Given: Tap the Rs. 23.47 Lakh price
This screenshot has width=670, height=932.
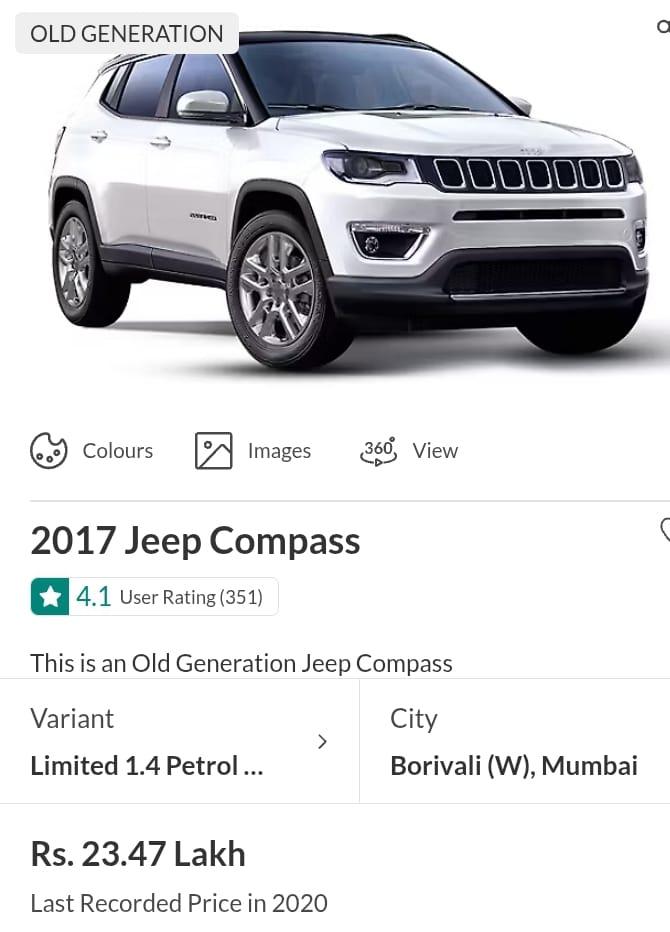Looking at the screenshot, I should pyautogui.click(x=138, y=854).
